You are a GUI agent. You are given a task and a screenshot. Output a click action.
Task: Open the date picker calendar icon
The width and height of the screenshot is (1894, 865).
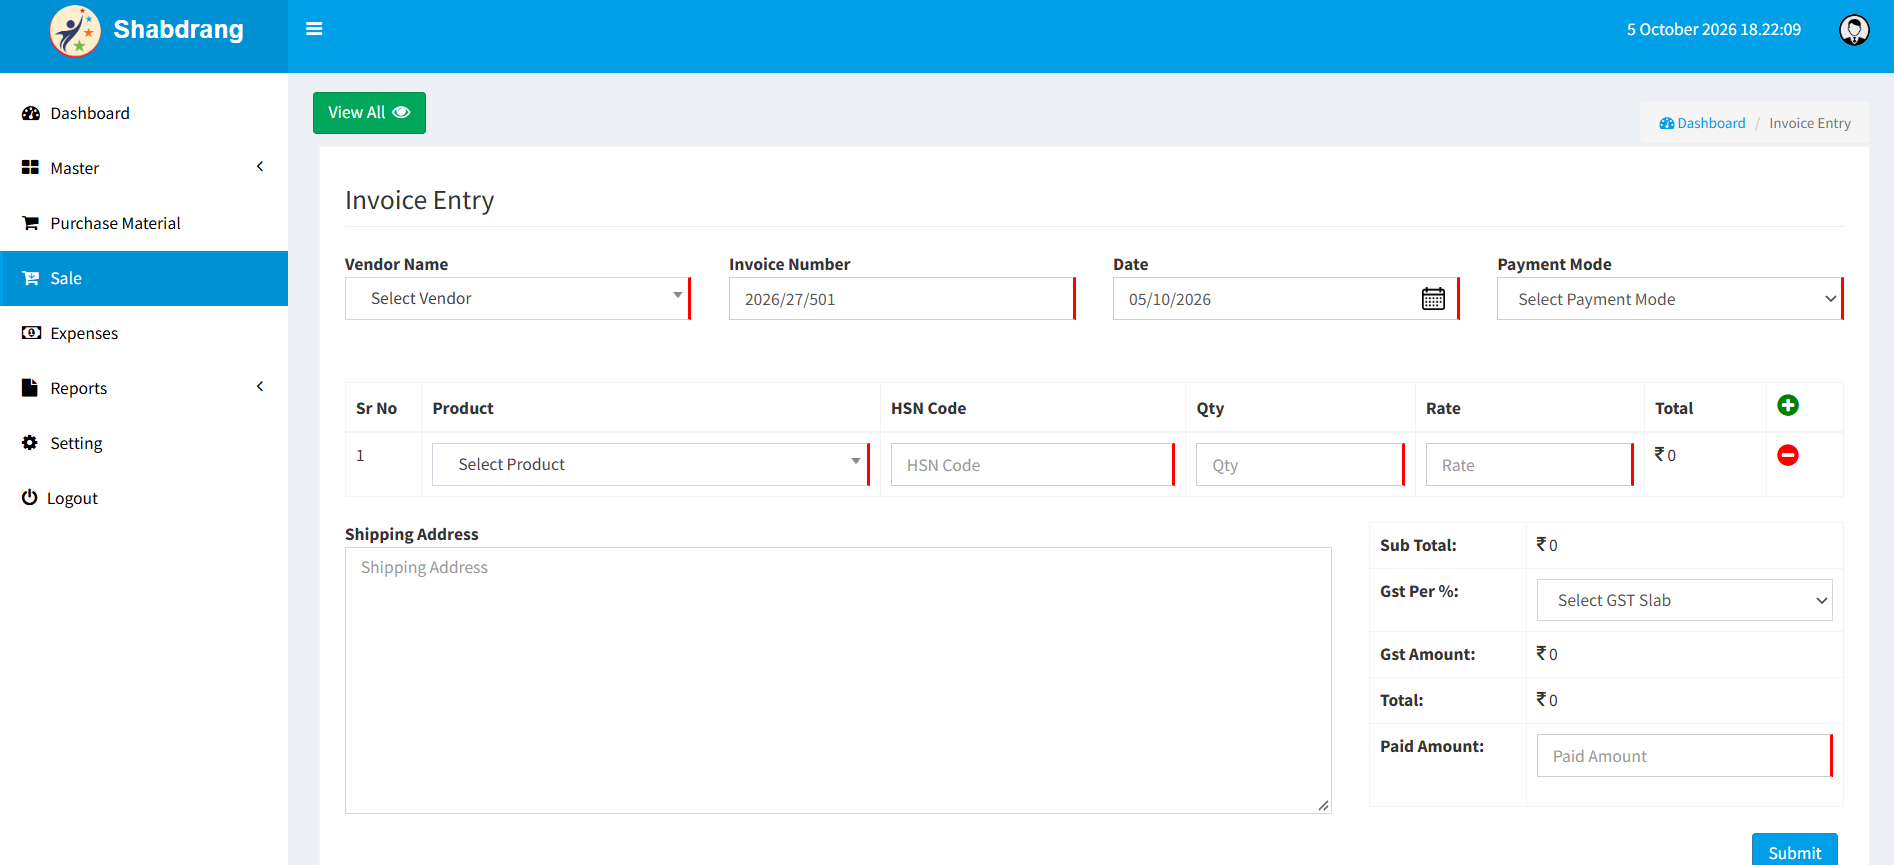click(1433, 299)
